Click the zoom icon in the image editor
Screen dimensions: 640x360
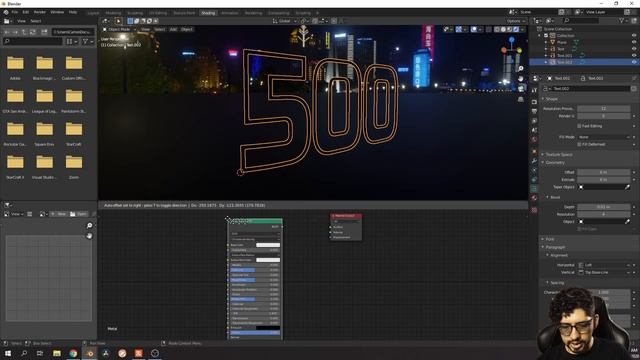point(89,226)
